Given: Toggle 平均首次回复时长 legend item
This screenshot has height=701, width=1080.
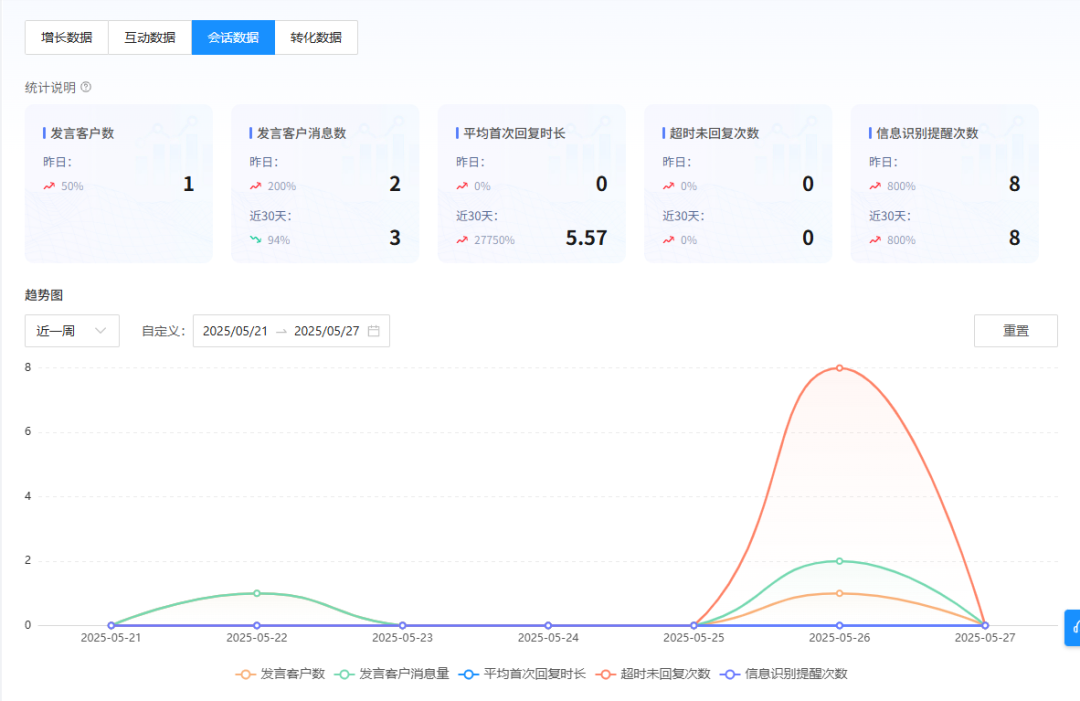Looking at the screenshot, I should coord(522,674).
